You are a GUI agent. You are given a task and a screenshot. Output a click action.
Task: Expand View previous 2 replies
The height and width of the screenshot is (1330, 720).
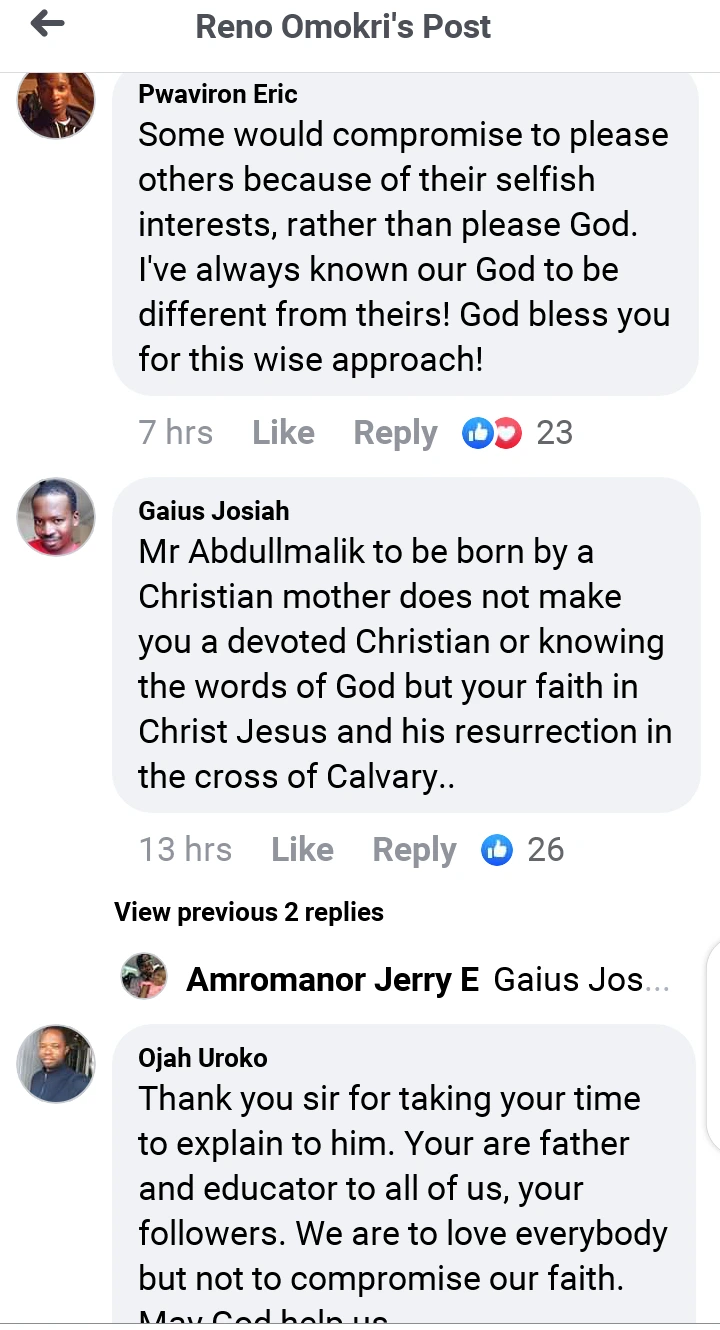pos(249,912)
